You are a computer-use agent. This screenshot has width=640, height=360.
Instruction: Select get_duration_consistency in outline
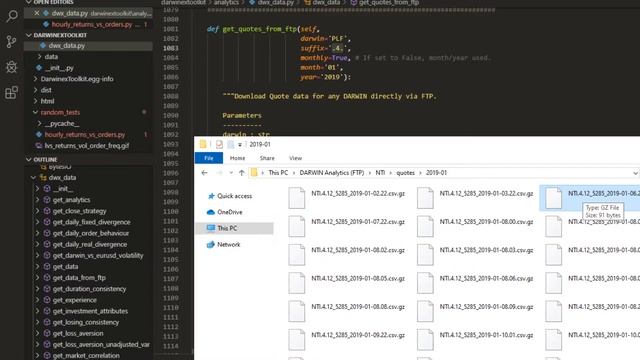pyautogui.click(x=88, y=289)
